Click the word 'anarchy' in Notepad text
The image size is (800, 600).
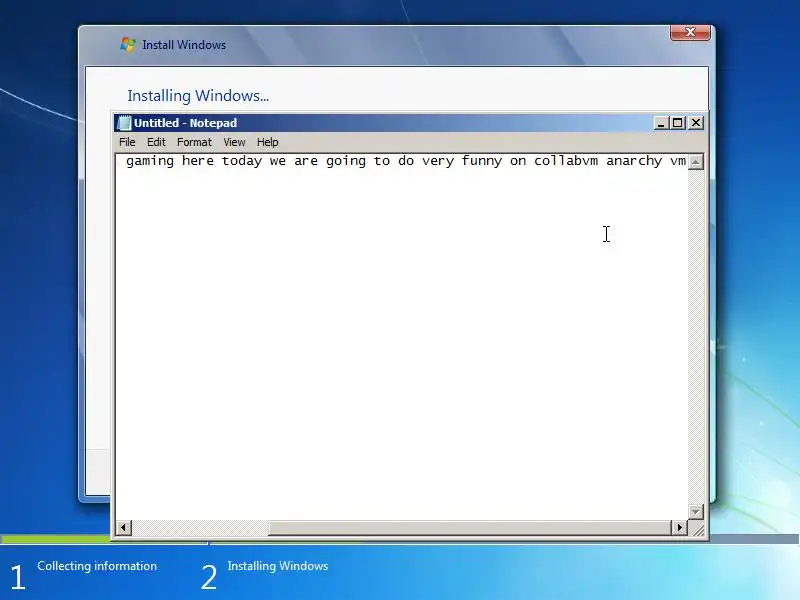634,161
